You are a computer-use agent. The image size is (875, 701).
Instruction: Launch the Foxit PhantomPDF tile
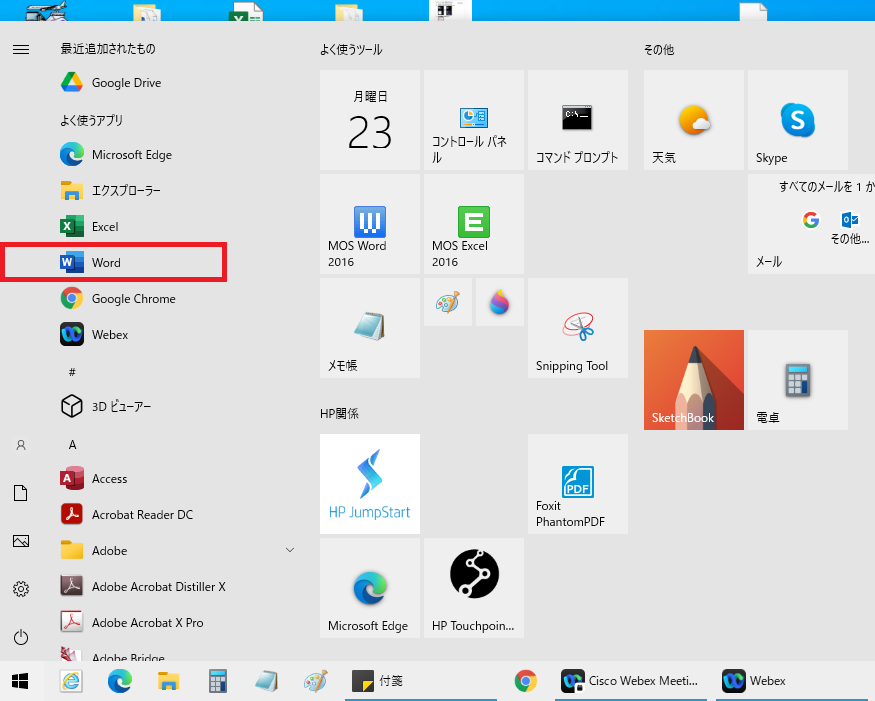tap(578, 484)
